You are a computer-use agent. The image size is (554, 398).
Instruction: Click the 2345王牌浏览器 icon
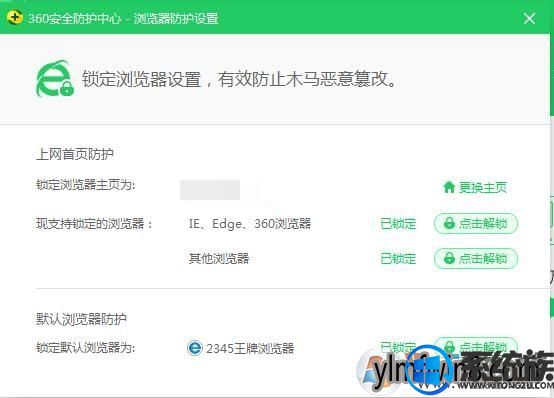click(195, 348)
